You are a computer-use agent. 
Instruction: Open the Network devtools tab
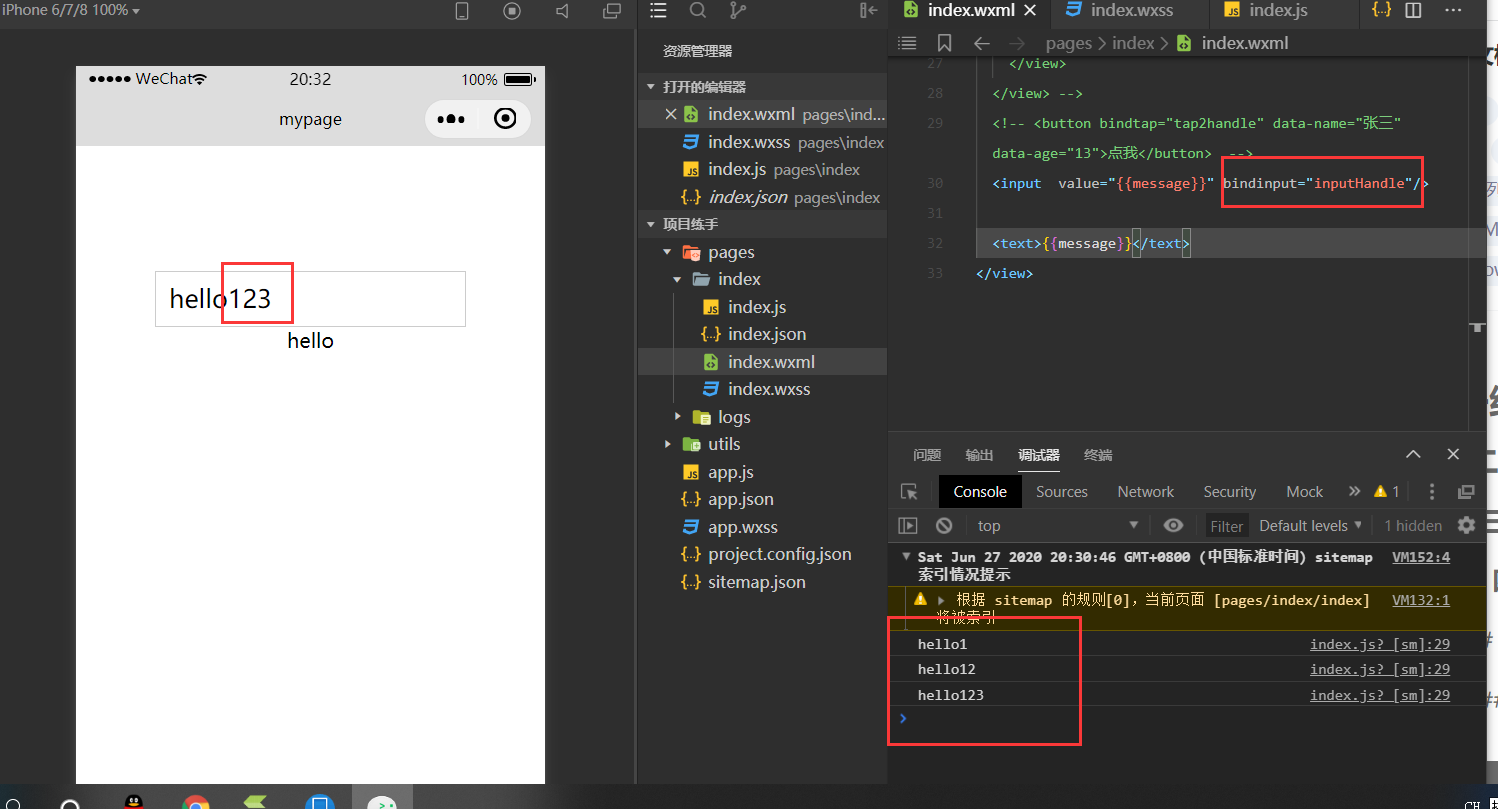tap(1146, 492)
